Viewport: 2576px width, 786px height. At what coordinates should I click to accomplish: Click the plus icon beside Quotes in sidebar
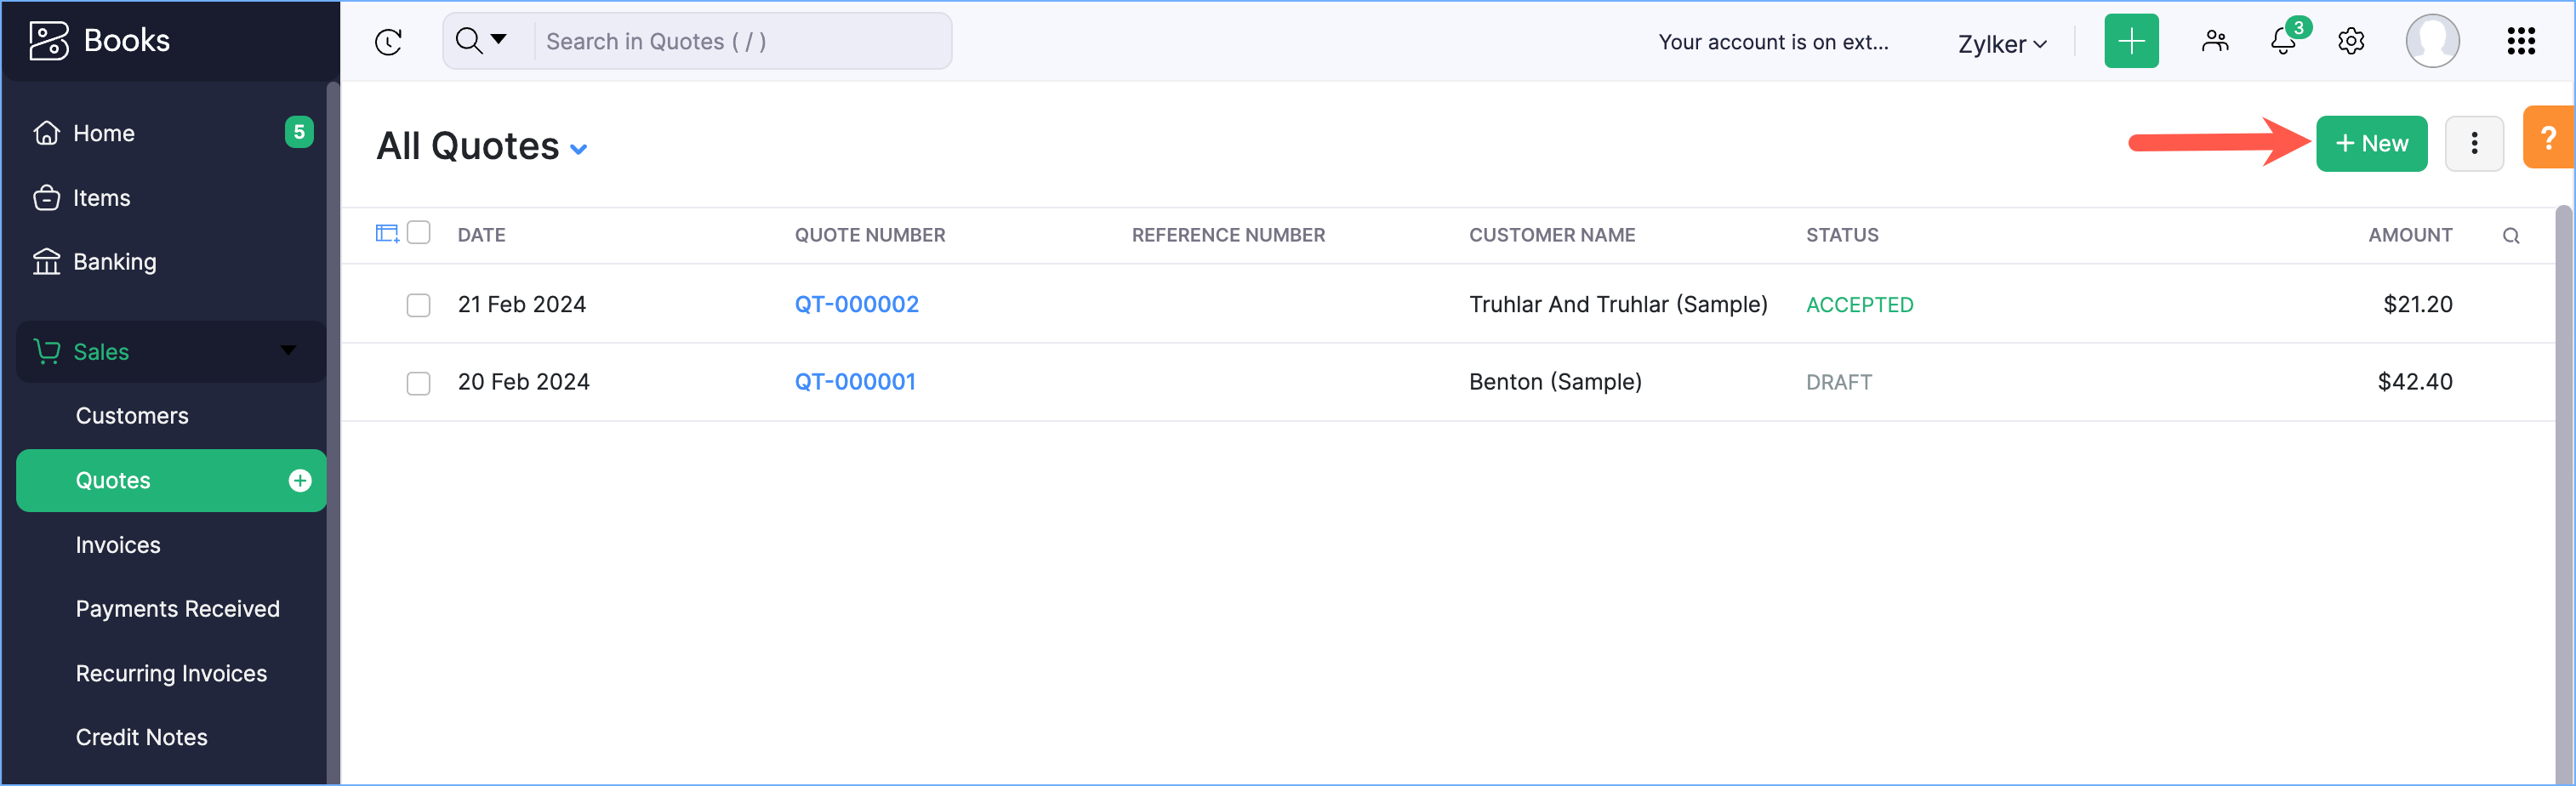tap(299, 481)
